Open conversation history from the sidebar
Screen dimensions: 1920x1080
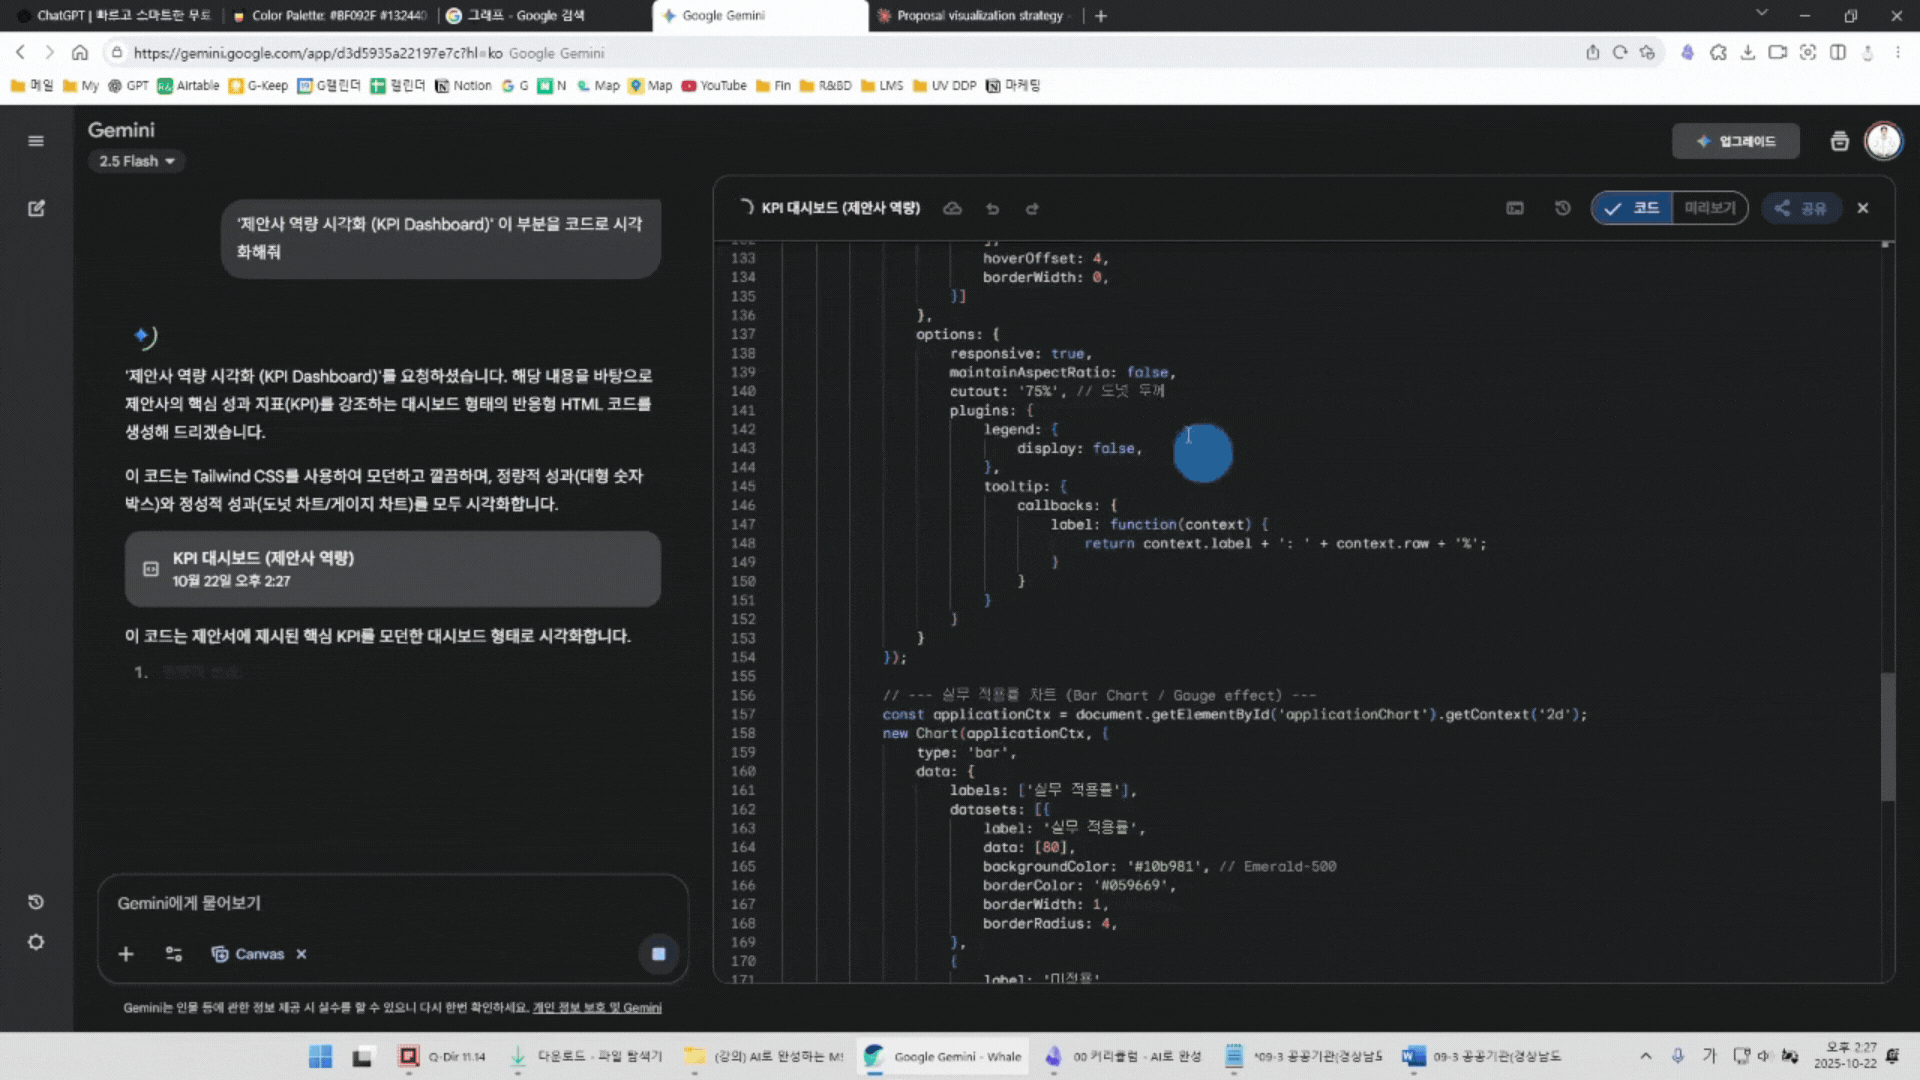(37, 901)
